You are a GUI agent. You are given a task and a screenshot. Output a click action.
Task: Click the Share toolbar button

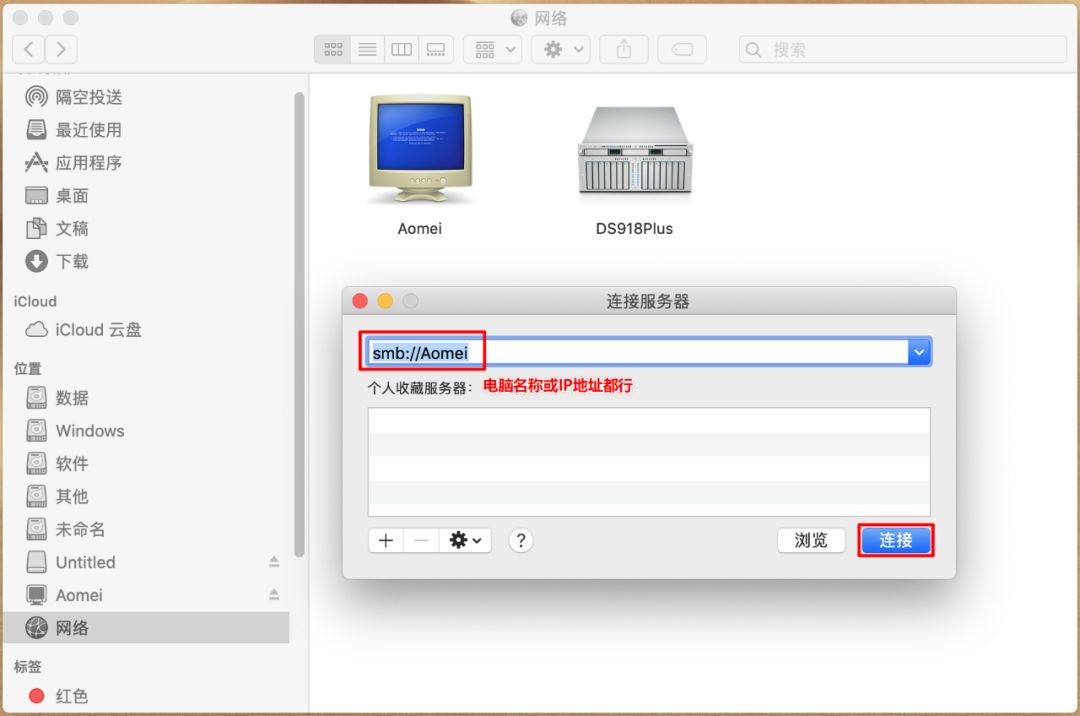tap(623, 50)
